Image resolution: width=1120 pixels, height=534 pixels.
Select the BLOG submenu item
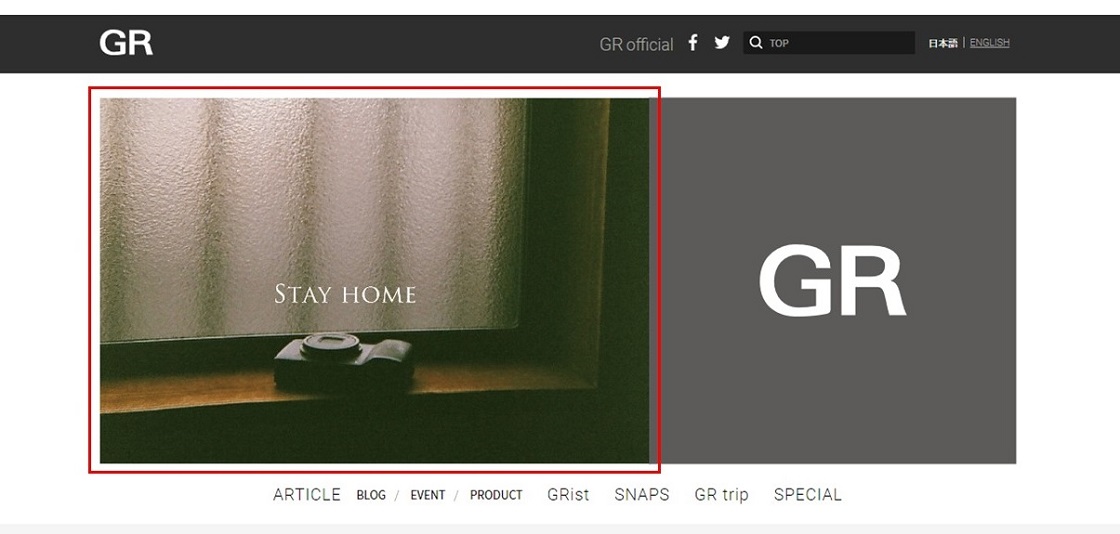point(371,495)
